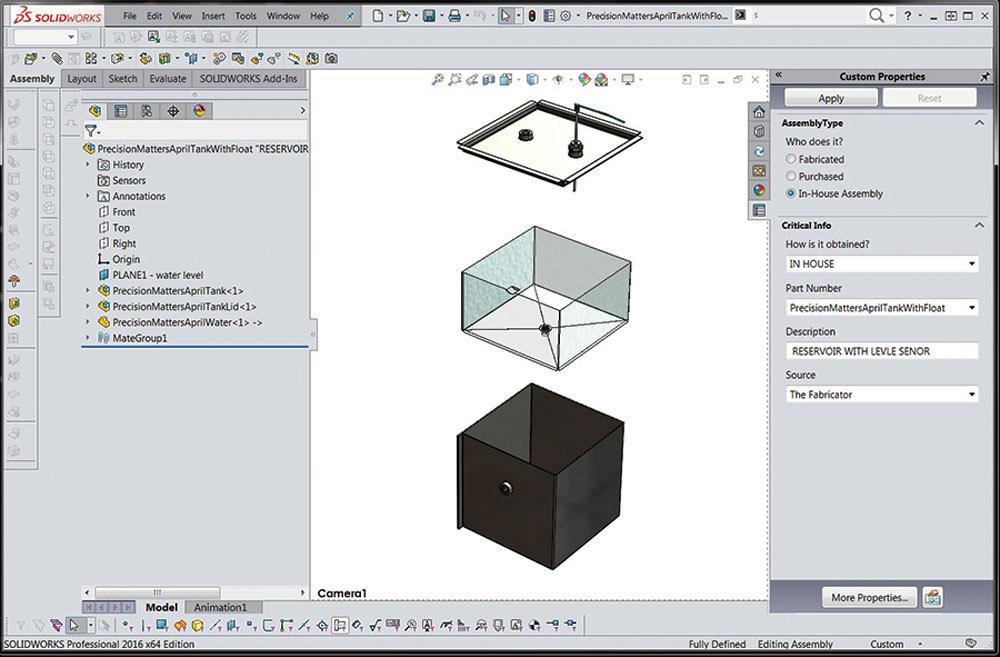Click the icon button beside More Properties
The height and width of the screenshot is (657, 1000).
(x=932, y=598)
